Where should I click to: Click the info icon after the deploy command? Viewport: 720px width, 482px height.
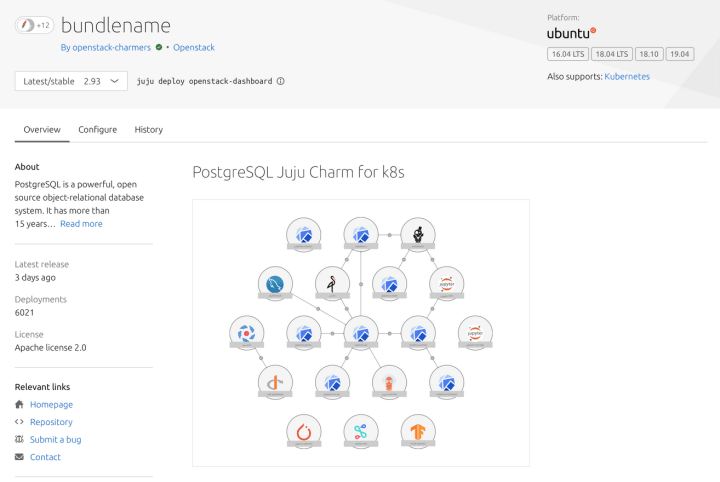[281, 81]
